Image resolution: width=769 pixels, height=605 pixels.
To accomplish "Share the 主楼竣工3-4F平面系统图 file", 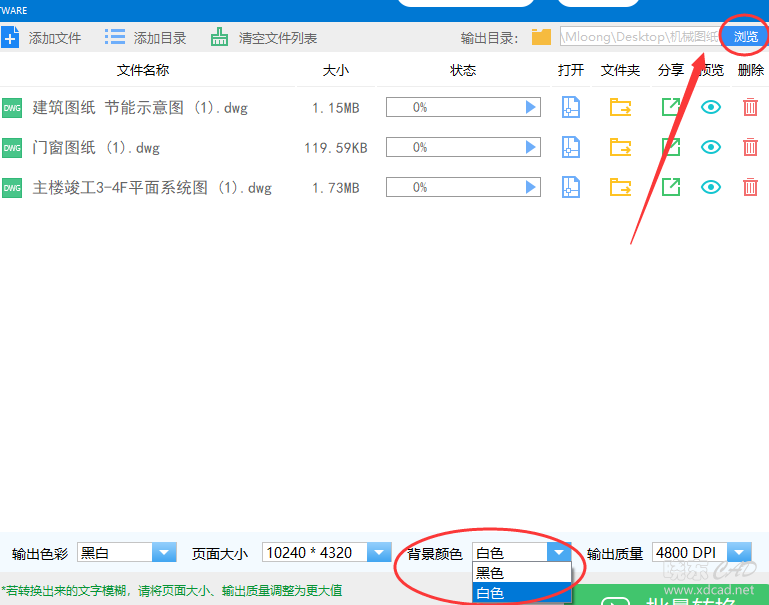I will coord(671,187).
